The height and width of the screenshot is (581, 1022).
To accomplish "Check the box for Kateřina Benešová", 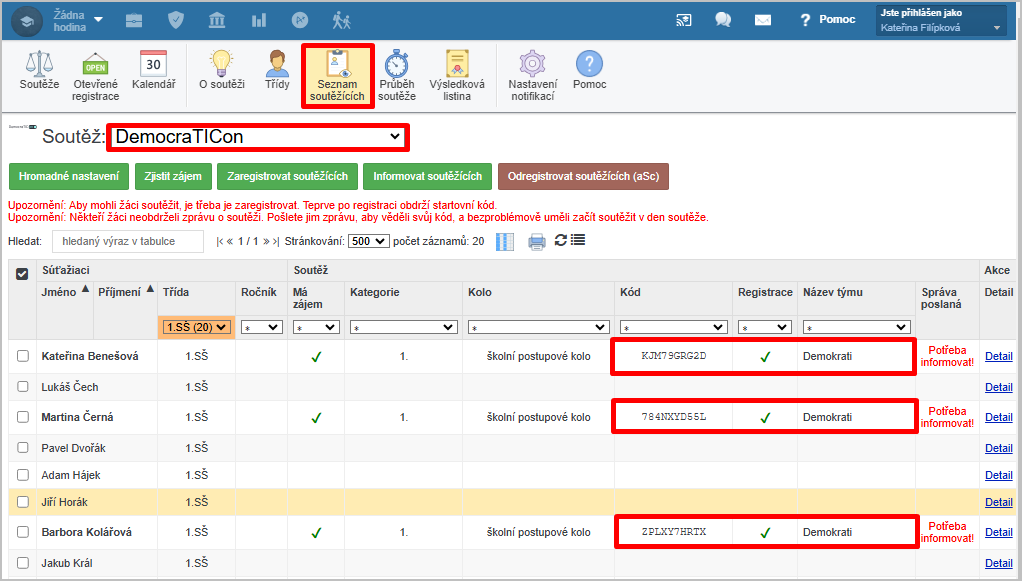I will click(x=23, y=356).
